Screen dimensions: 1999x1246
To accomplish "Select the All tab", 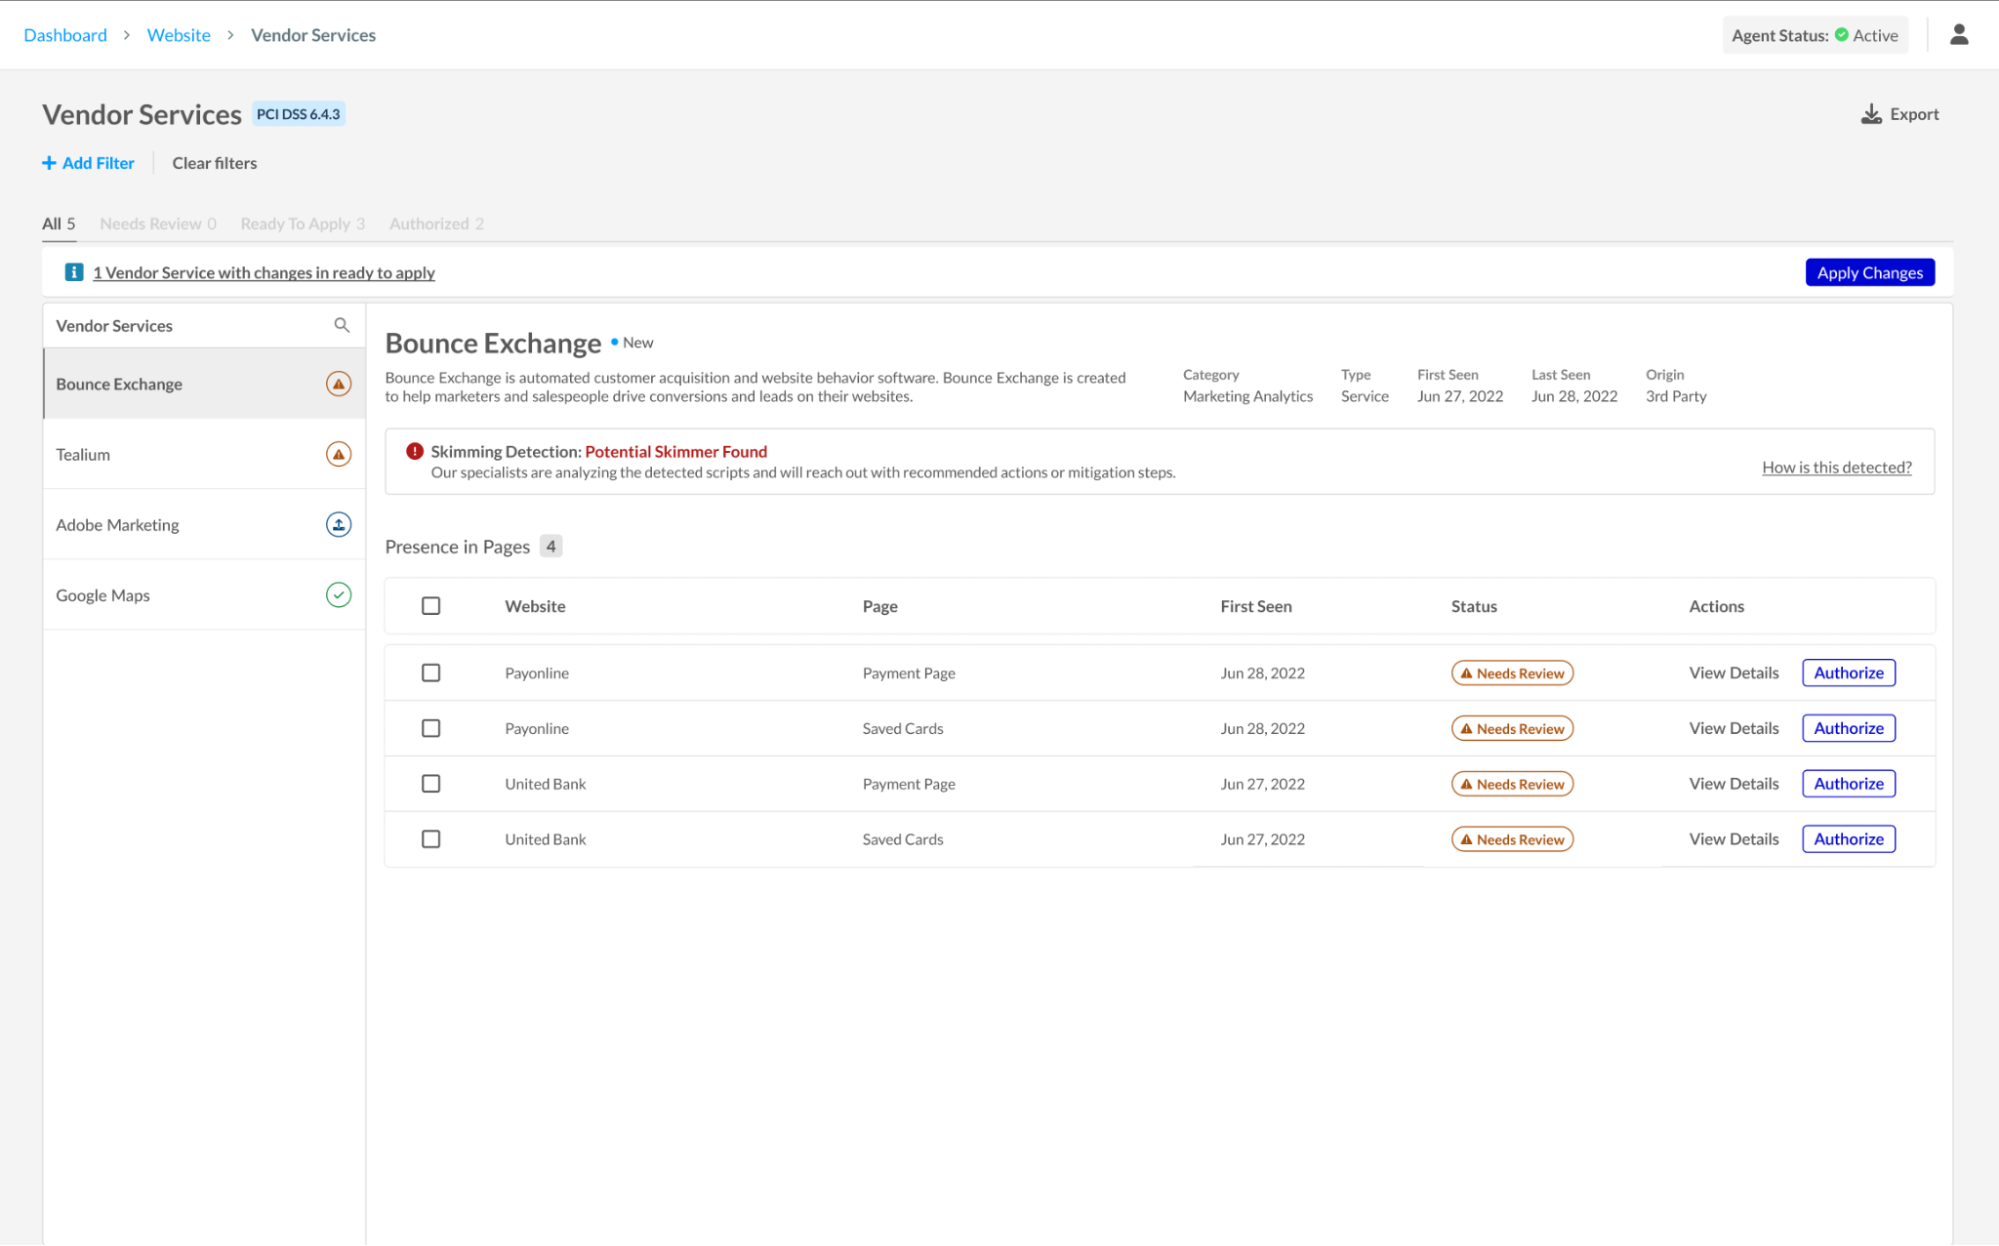I will click(57, 223).
